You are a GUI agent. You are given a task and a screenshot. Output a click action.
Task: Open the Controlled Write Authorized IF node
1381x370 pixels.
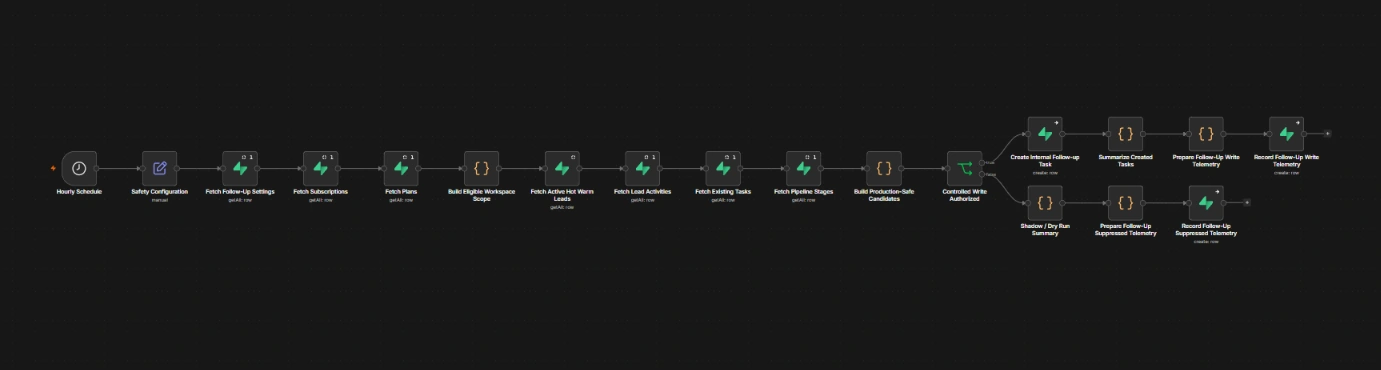[x=964, y=168]
